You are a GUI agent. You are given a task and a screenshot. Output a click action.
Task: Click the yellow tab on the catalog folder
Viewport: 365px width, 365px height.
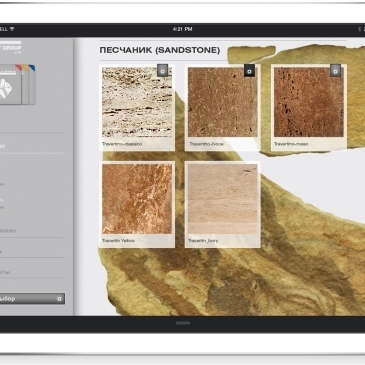click(x=26, y=68)
